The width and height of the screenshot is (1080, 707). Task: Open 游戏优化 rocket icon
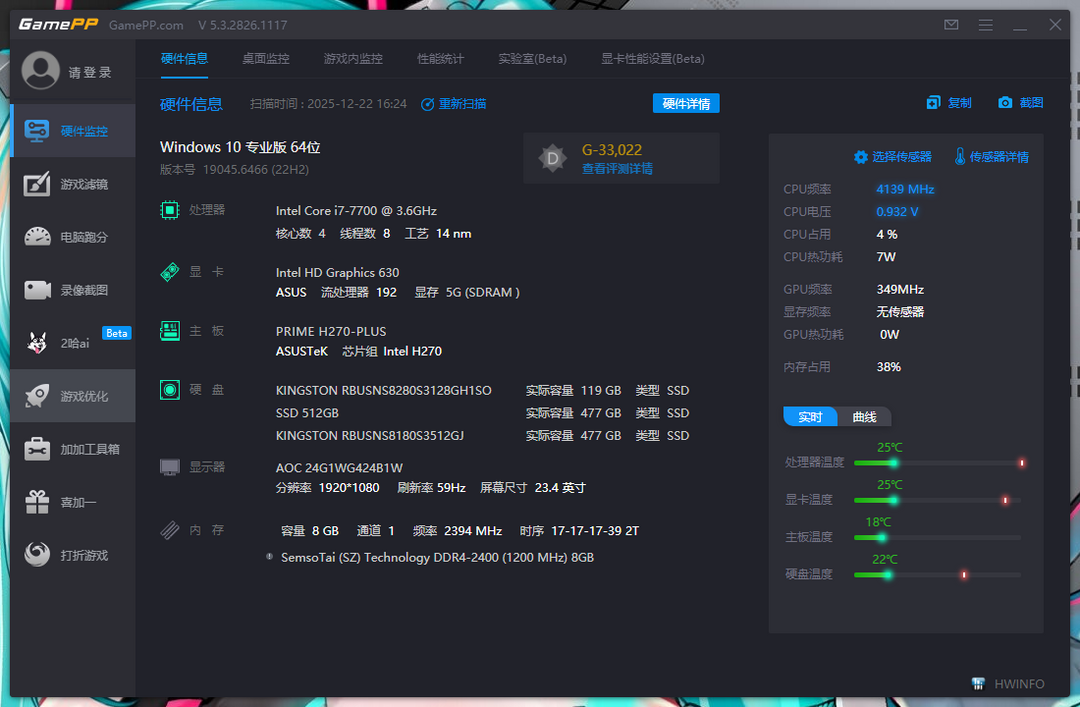[38, 396]
